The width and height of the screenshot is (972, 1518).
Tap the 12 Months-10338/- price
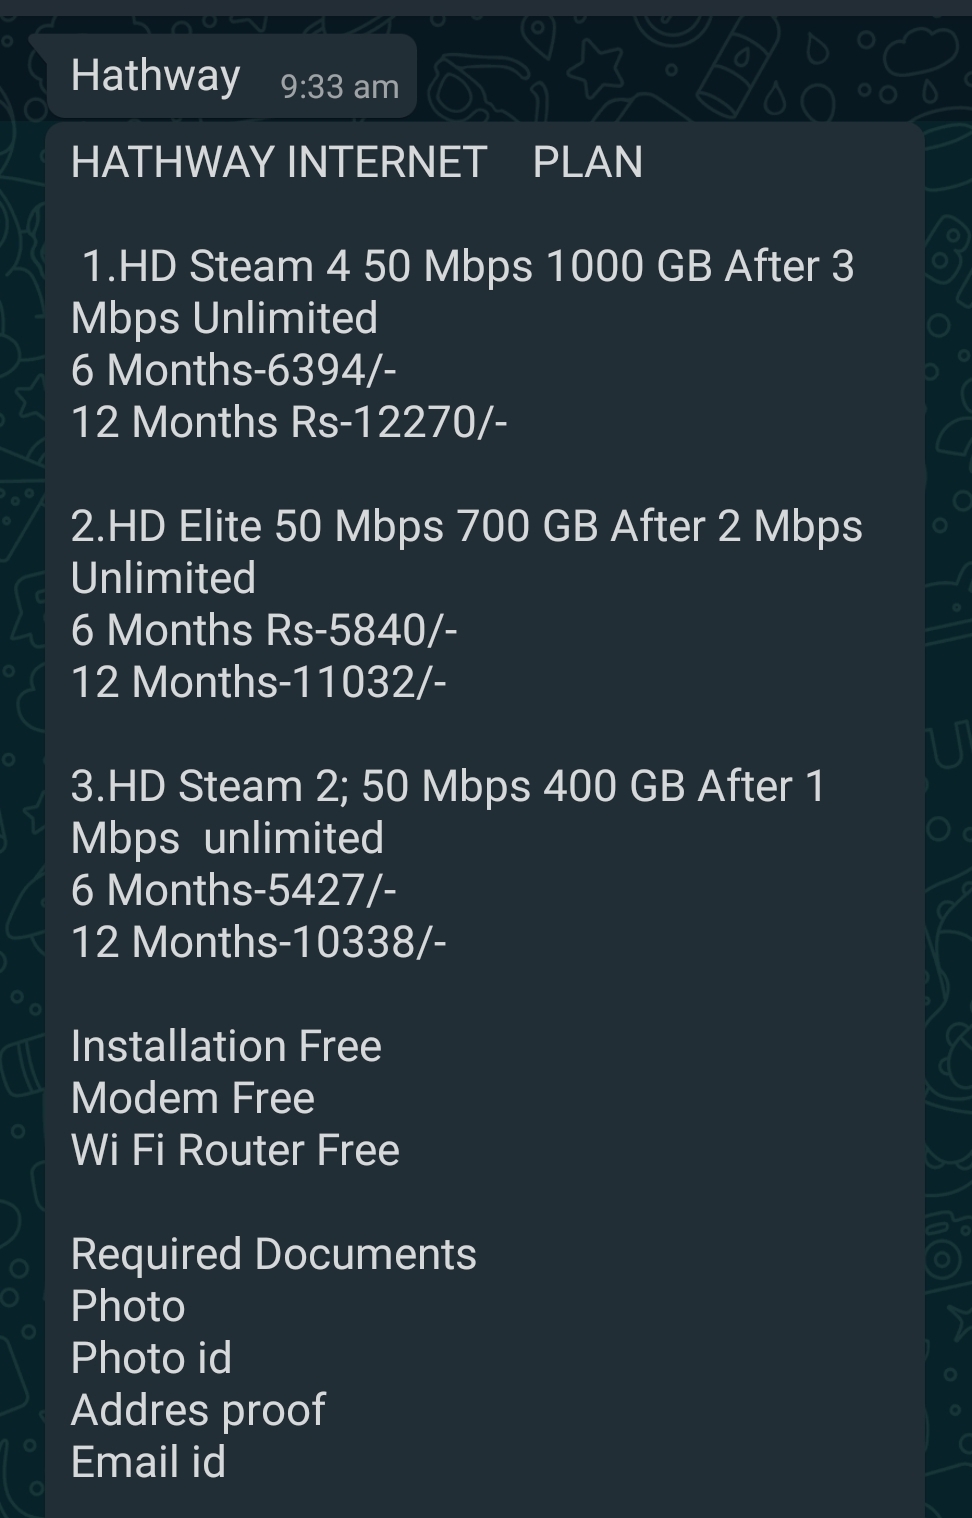click(x=258, y=943)
